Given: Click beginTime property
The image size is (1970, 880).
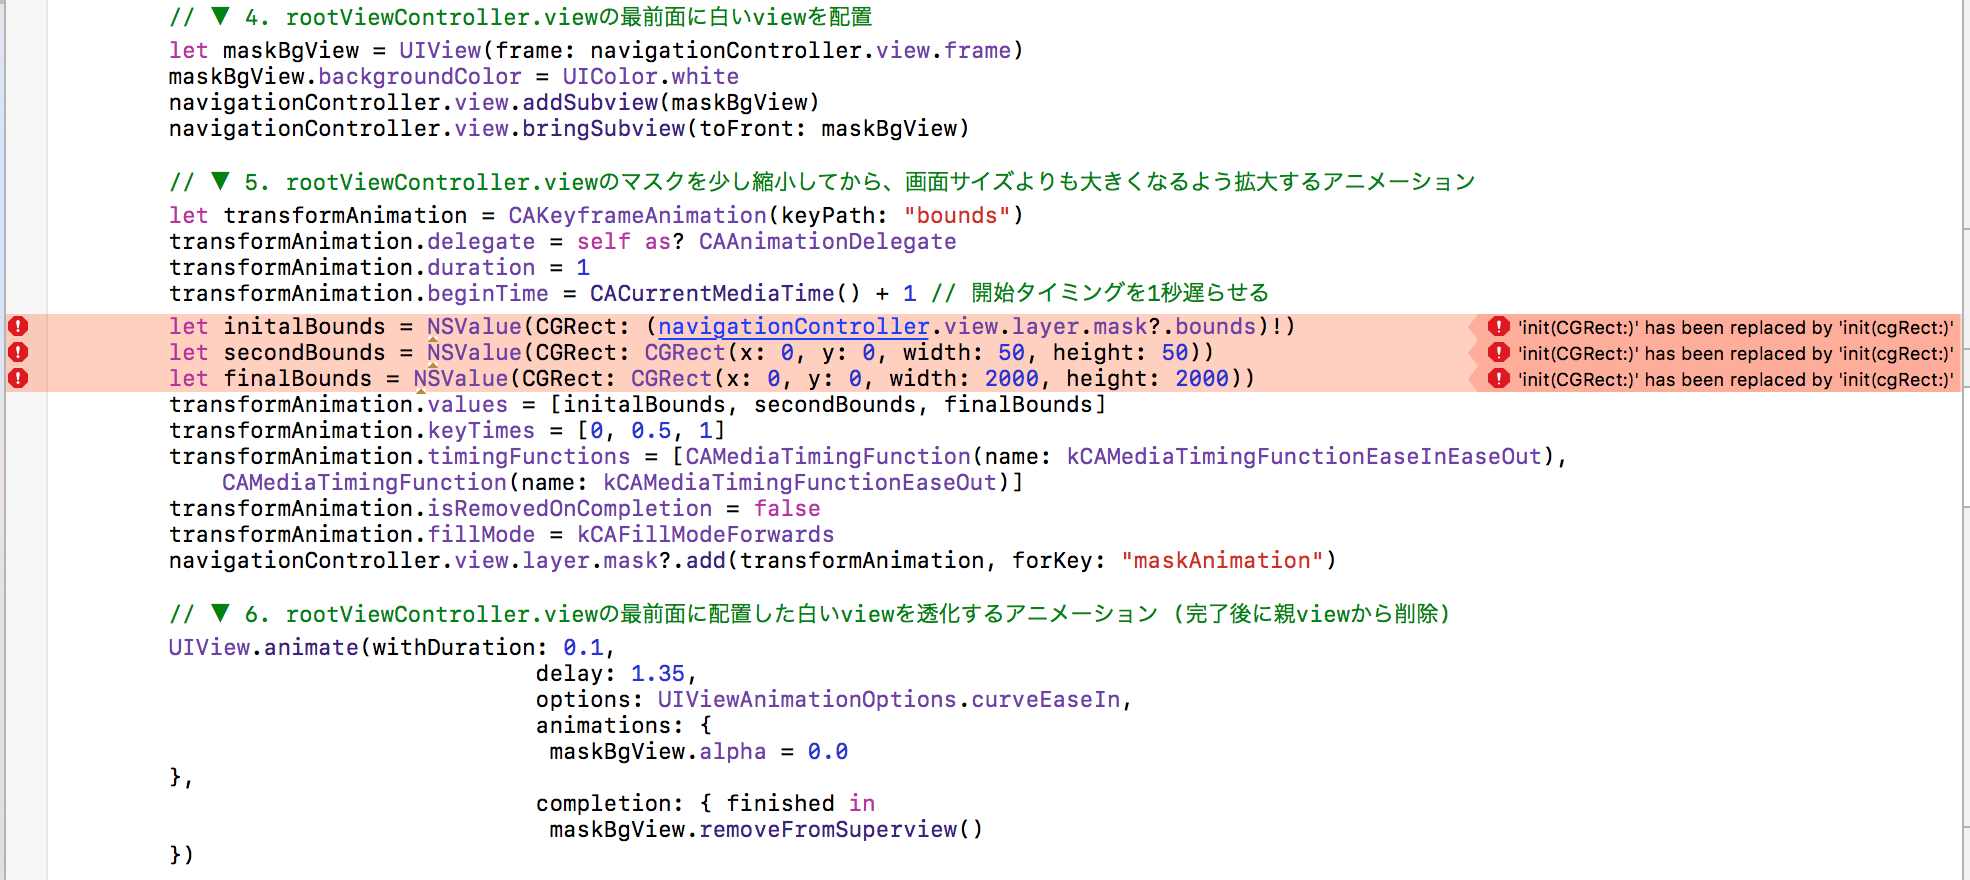Looking at the screenshot, I should (x=488, y=294).
